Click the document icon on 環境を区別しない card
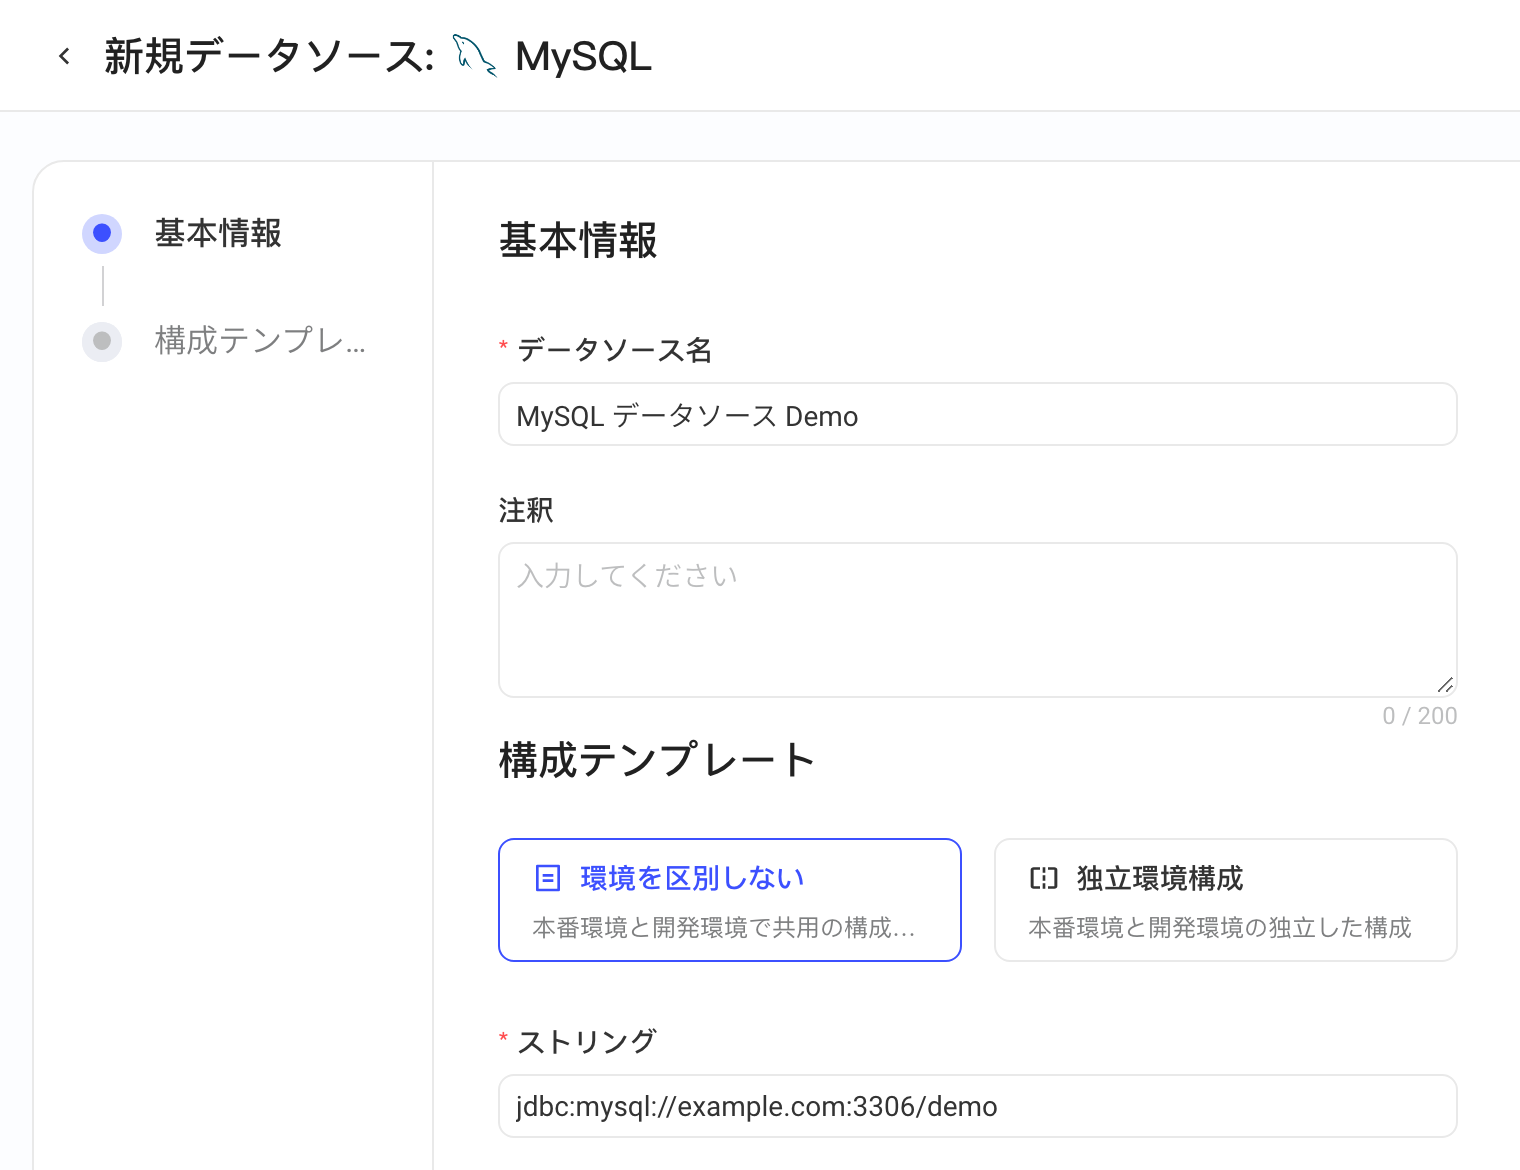The width and height of the screenshot is (1520, 1170). tap(548, 878)
